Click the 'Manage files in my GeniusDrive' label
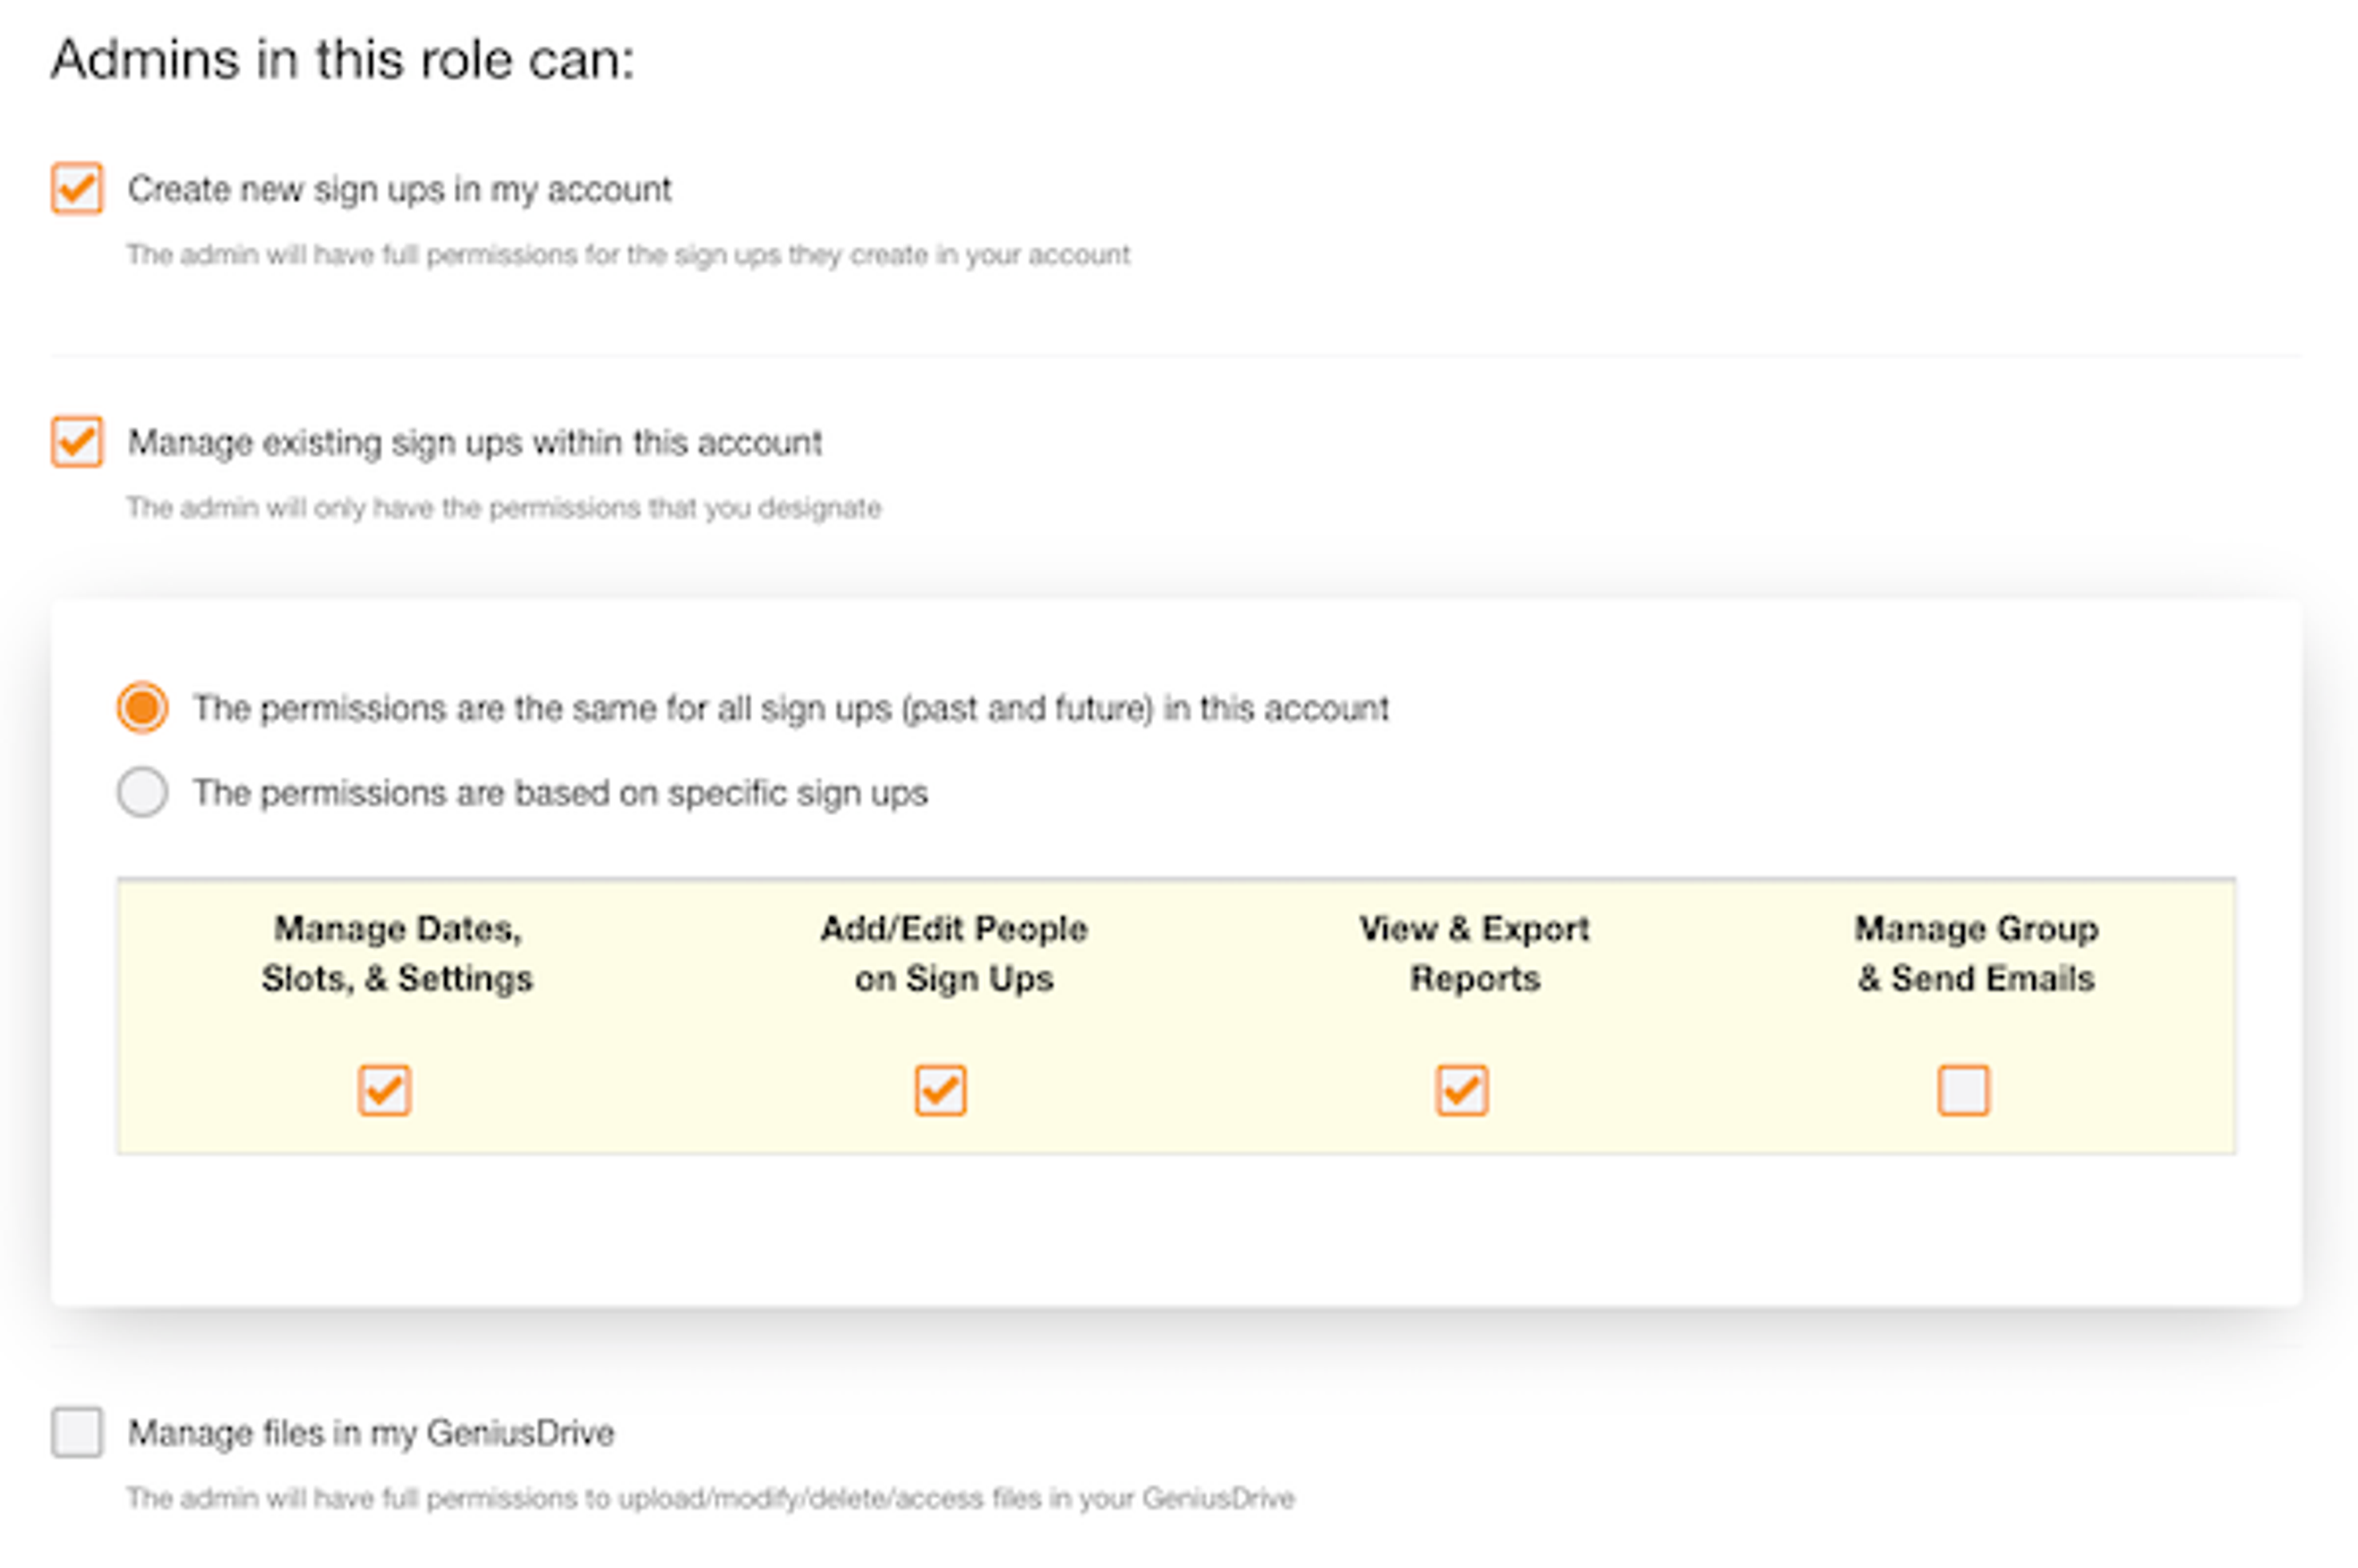 coord(370,1433)
